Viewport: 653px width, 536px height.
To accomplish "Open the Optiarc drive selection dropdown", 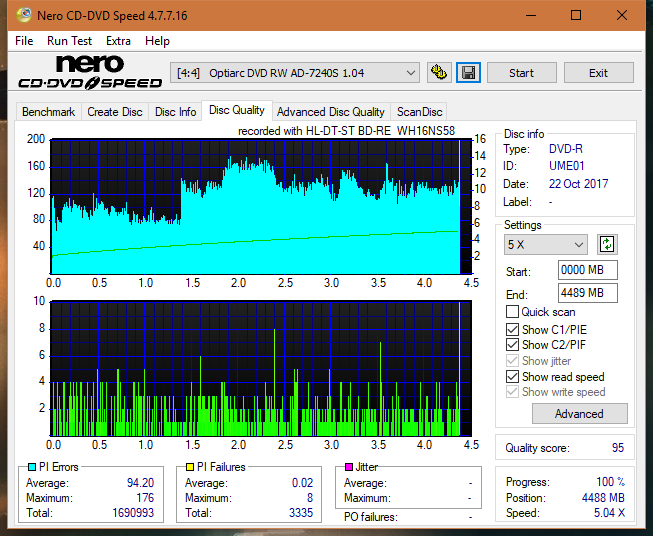I will coord(294,73).
